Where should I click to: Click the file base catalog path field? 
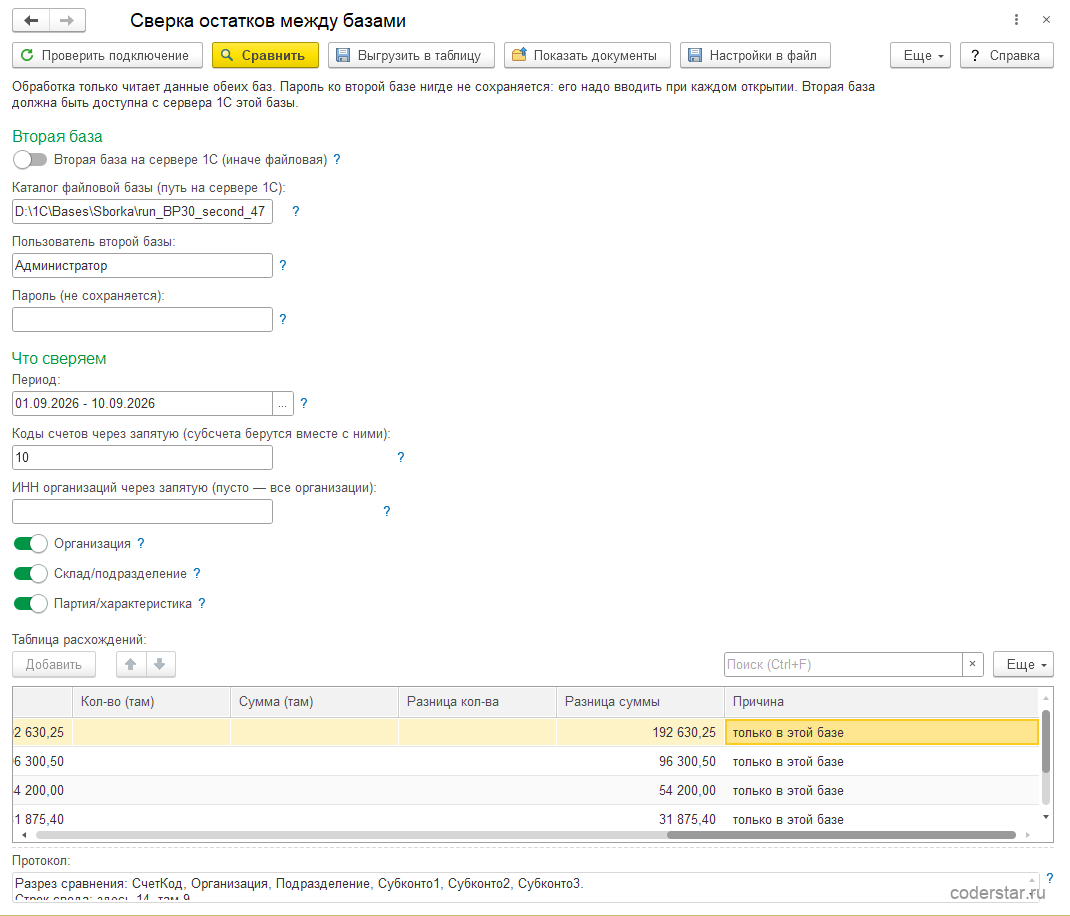click(143, 212)
